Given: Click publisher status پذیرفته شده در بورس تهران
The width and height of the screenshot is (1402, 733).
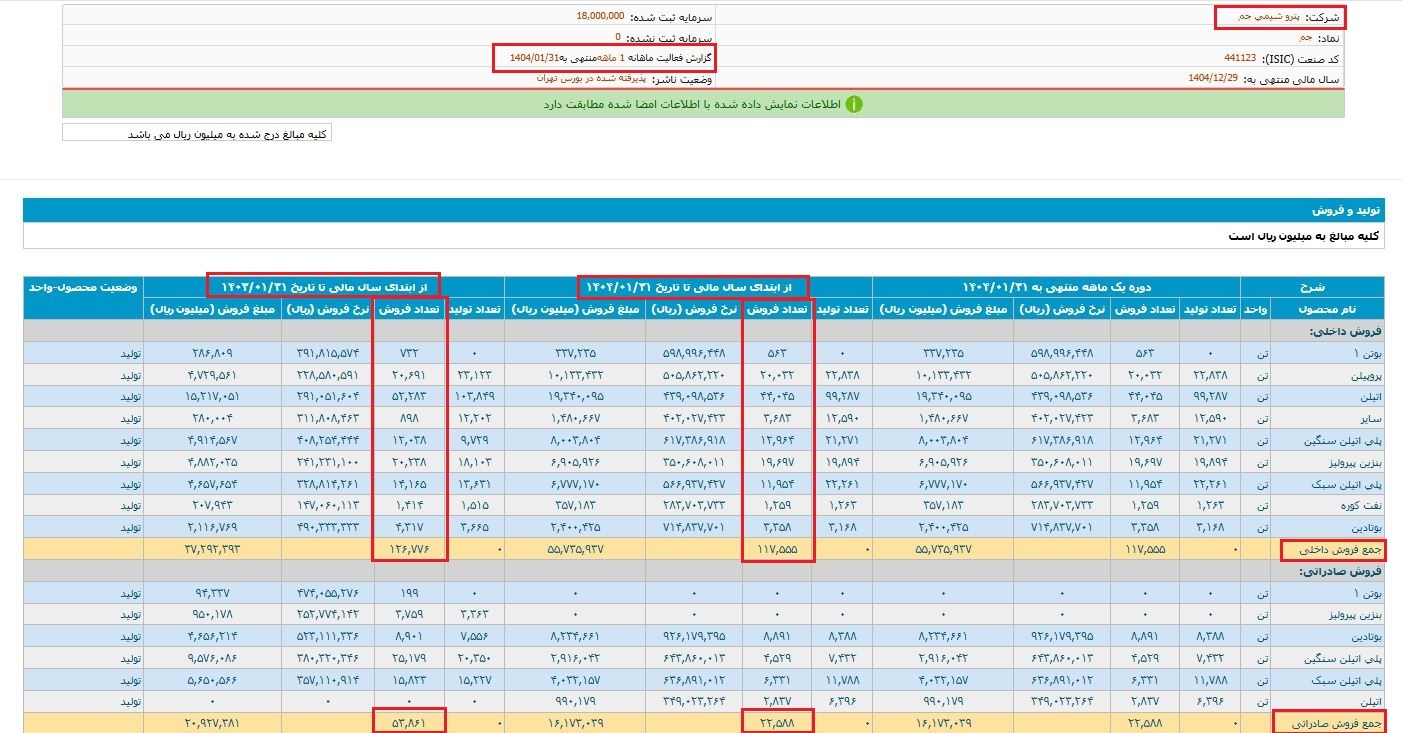Looking at the screenshot, I should coord(590,77).
